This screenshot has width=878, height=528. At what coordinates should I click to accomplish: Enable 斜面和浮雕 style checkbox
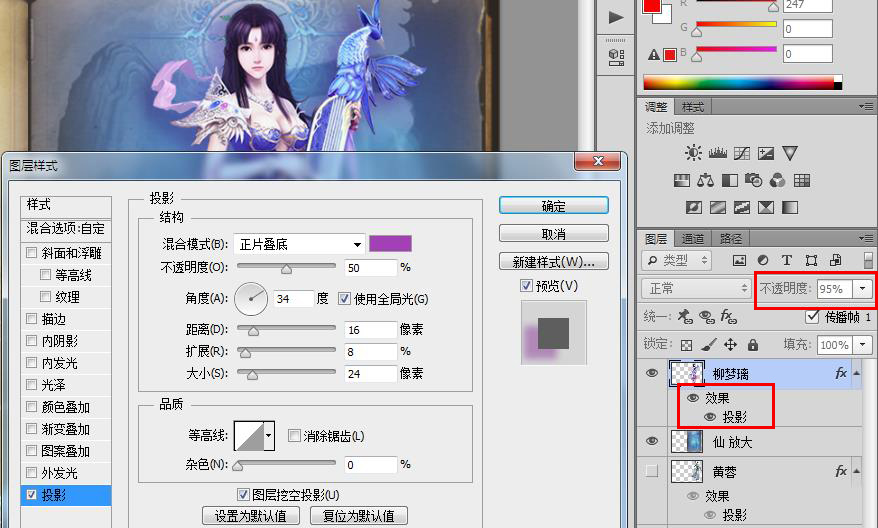pyautogui.click(x=32, y=253)
